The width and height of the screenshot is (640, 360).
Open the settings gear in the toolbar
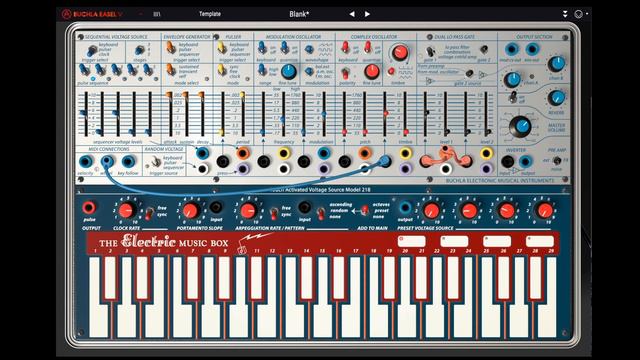[578, 14]
